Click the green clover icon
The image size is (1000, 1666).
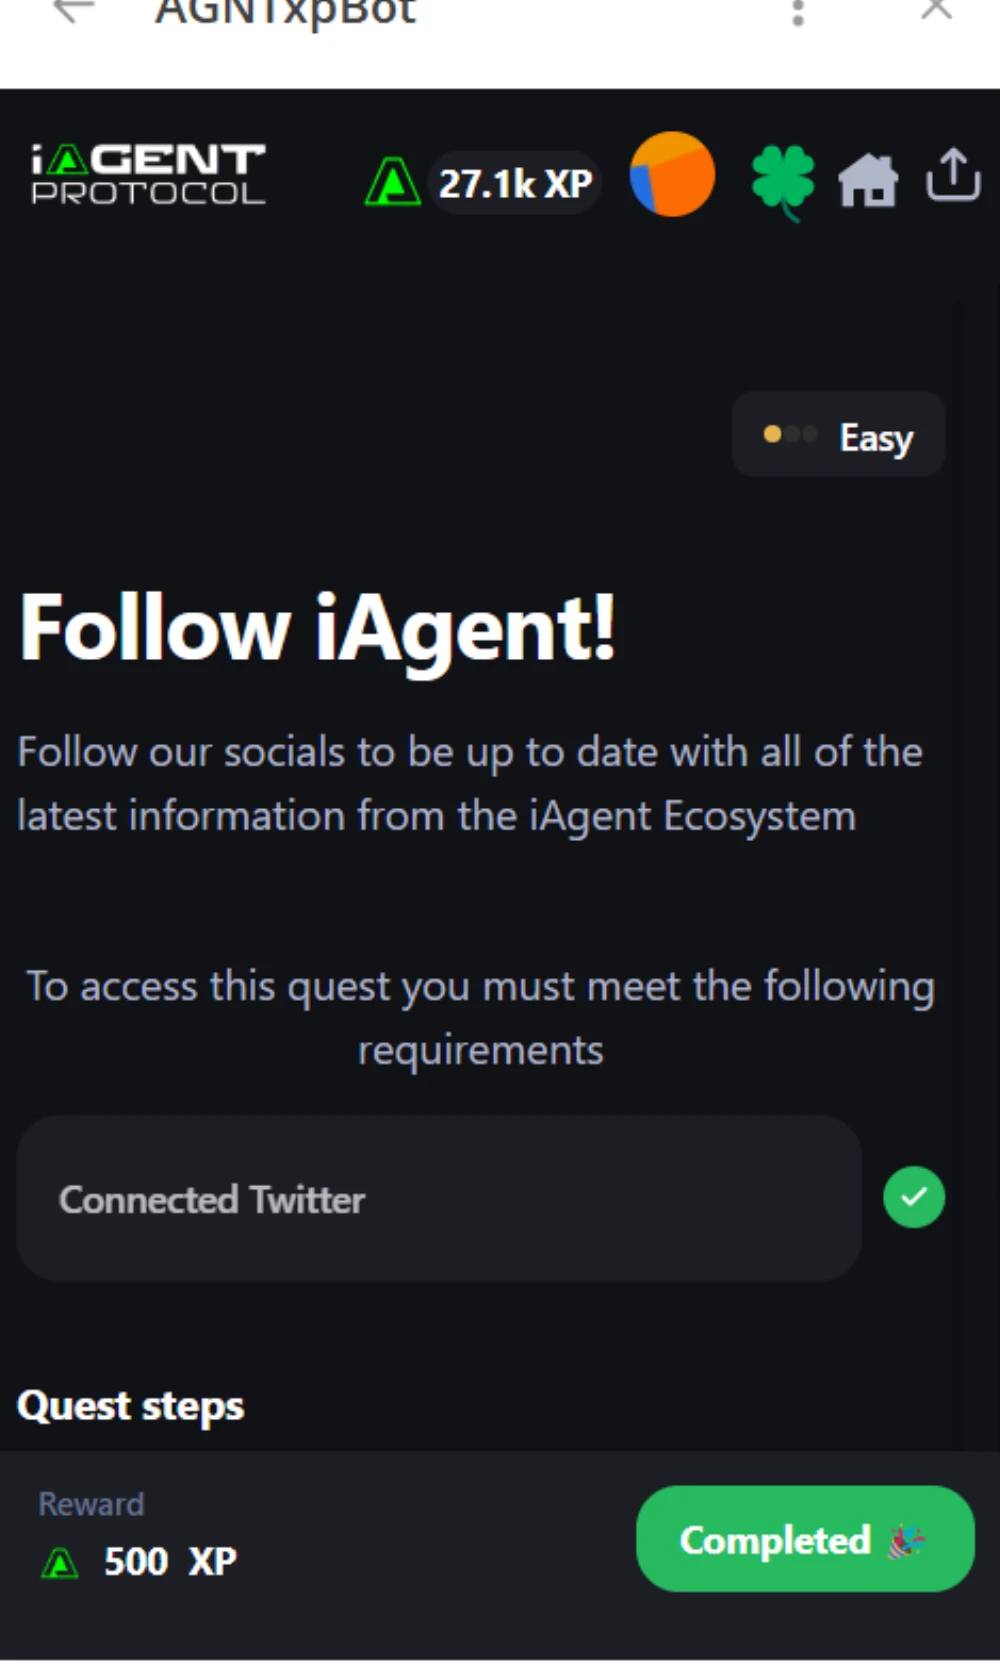(783, 182)
